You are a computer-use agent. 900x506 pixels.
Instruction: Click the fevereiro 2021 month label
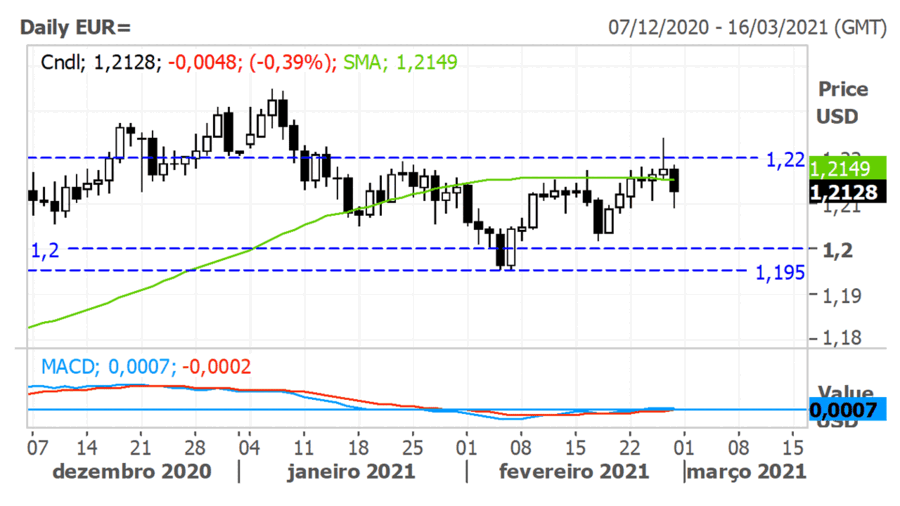574,470
